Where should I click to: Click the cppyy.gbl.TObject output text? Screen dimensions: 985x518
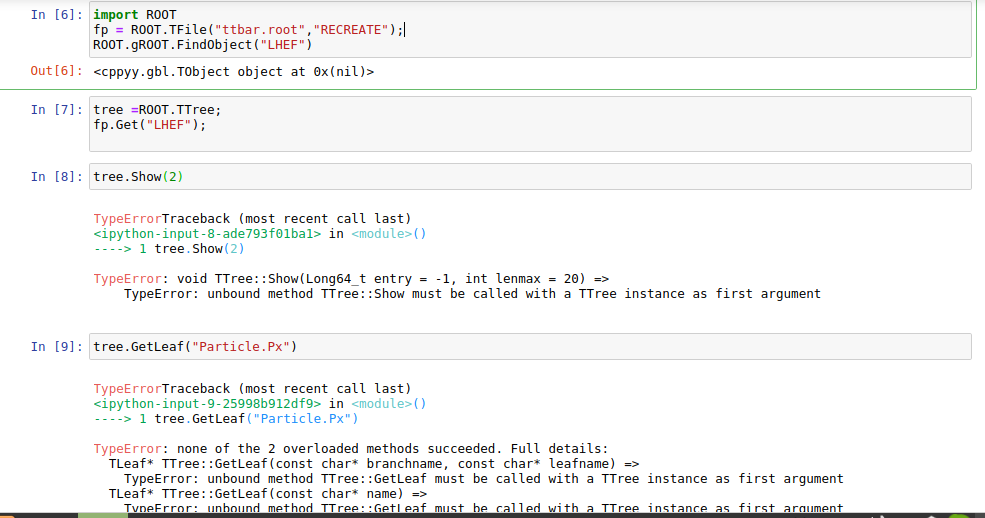[x=233, y=72]
